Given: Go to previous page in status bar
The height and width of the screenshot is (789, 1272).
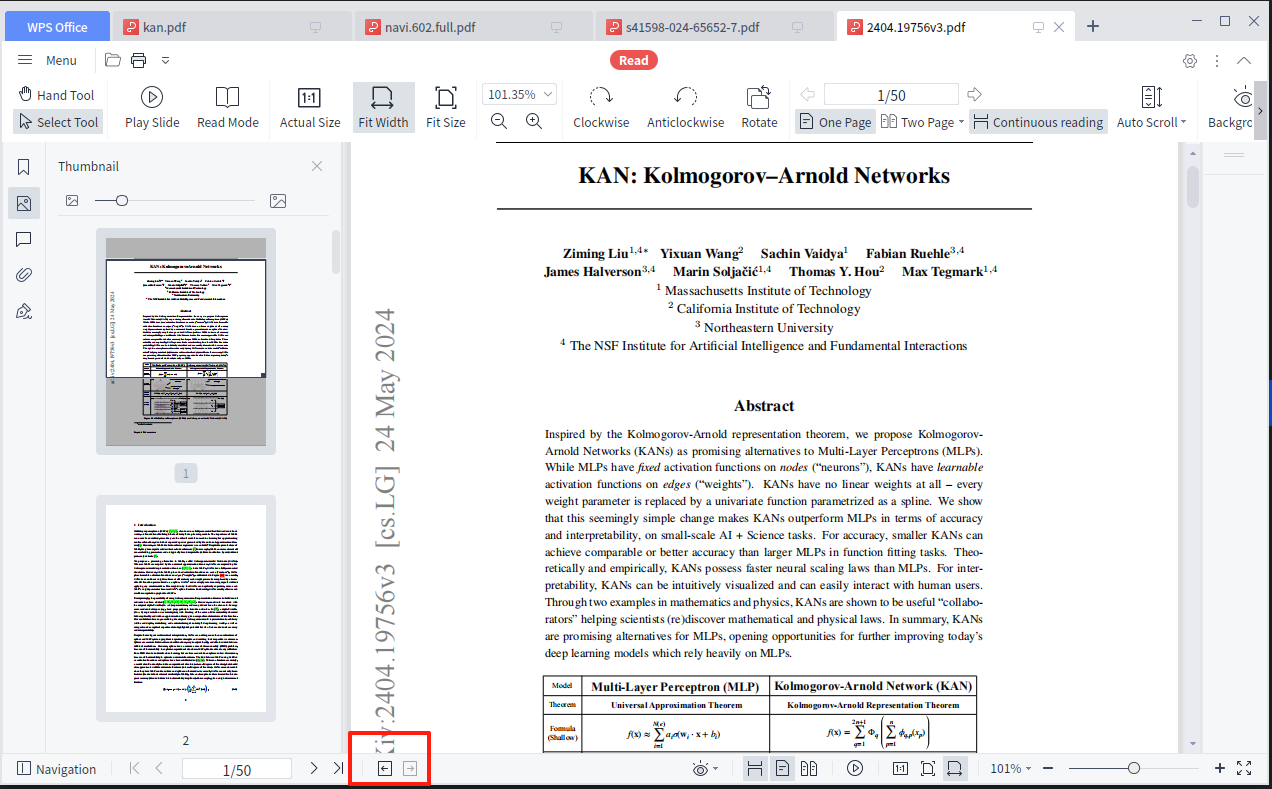Looking at the screenshot, I should click(159, 768).
